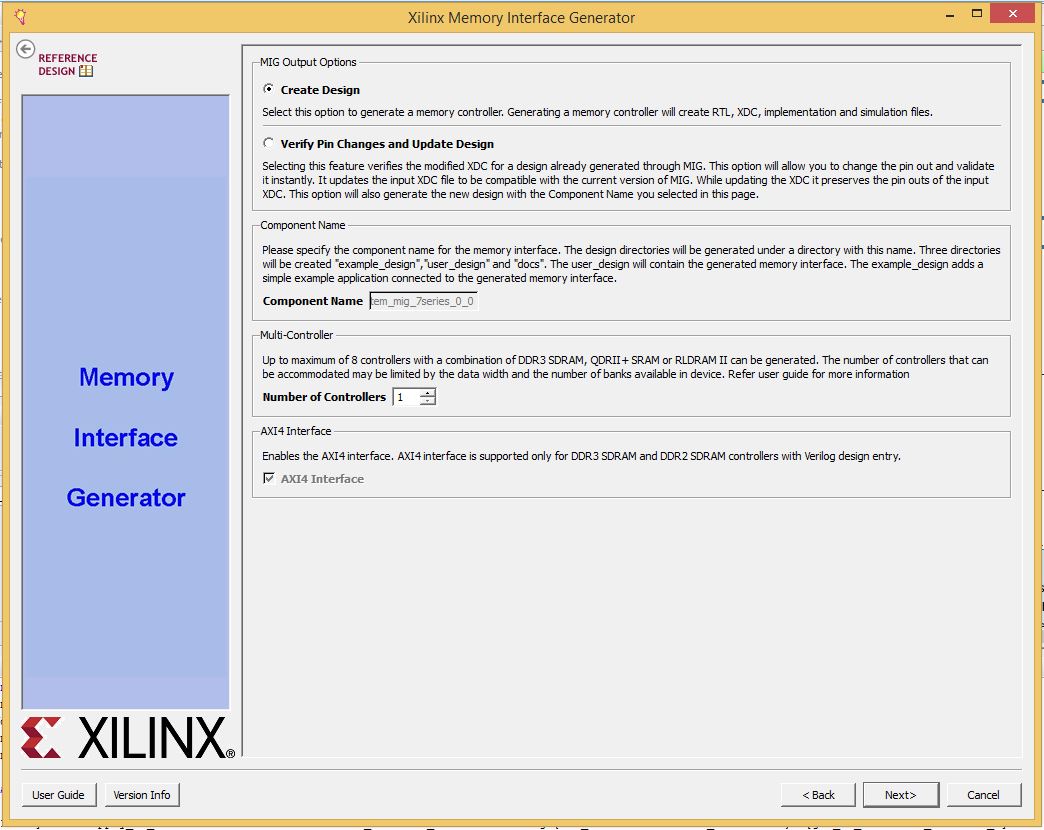Open the User Guide
Screen dimensions: 1044x830
pos(59,795)
